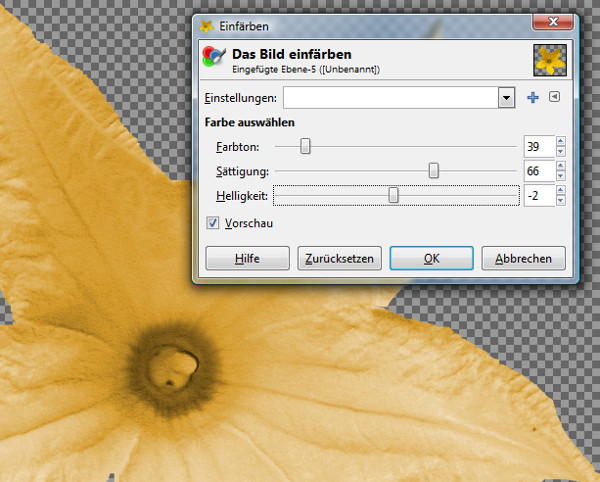
Task: Decrease Helligkeit with the down arrow
Action: (561, 201)
